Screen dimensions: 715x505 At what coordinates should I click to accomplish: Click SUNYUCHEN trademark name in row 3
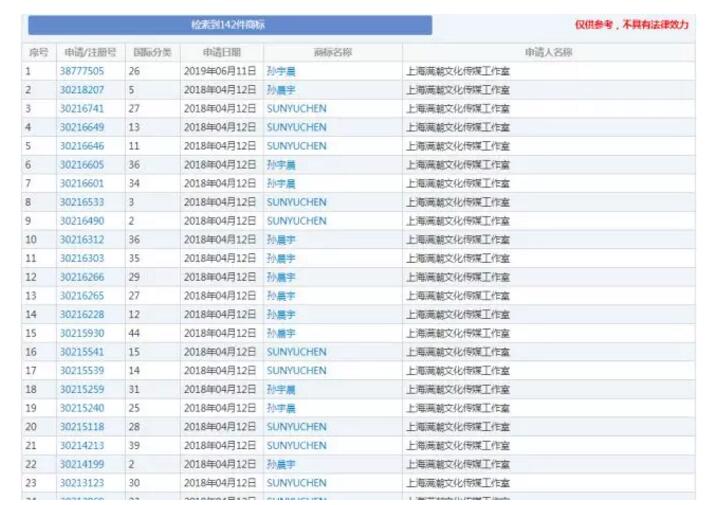pos(296,109)
